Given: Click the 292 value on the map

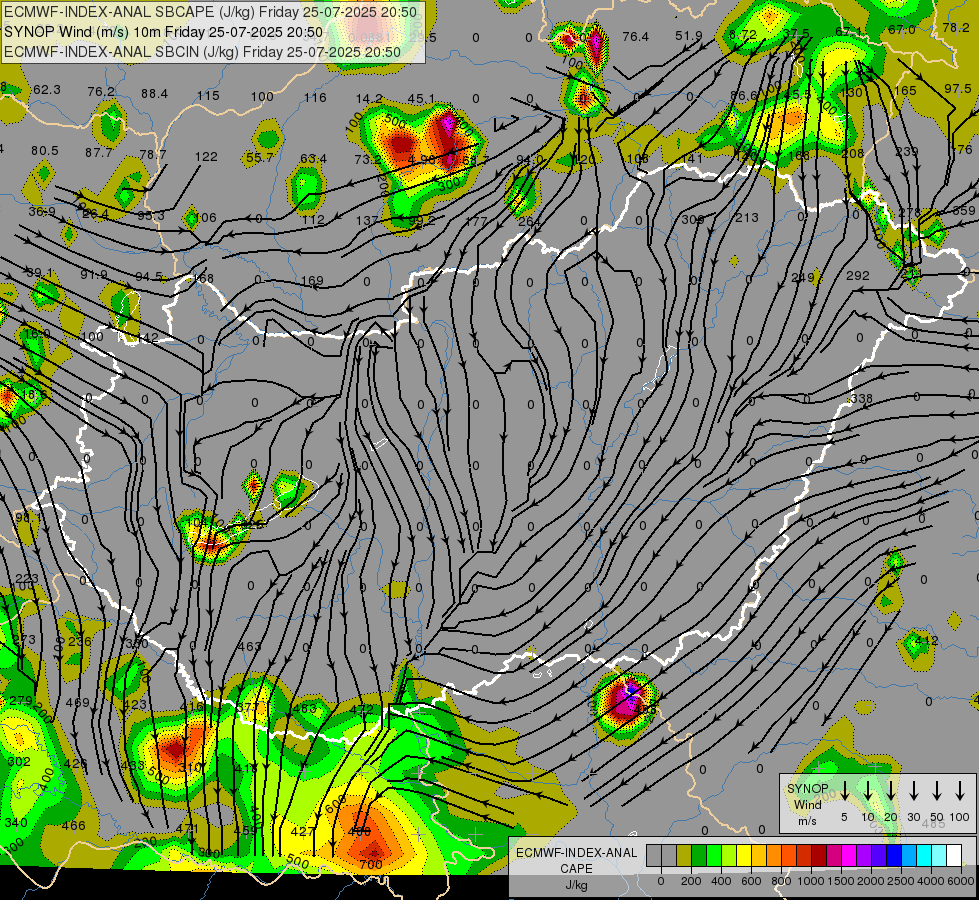Looking at the screenshot, I should pos(858,275).
